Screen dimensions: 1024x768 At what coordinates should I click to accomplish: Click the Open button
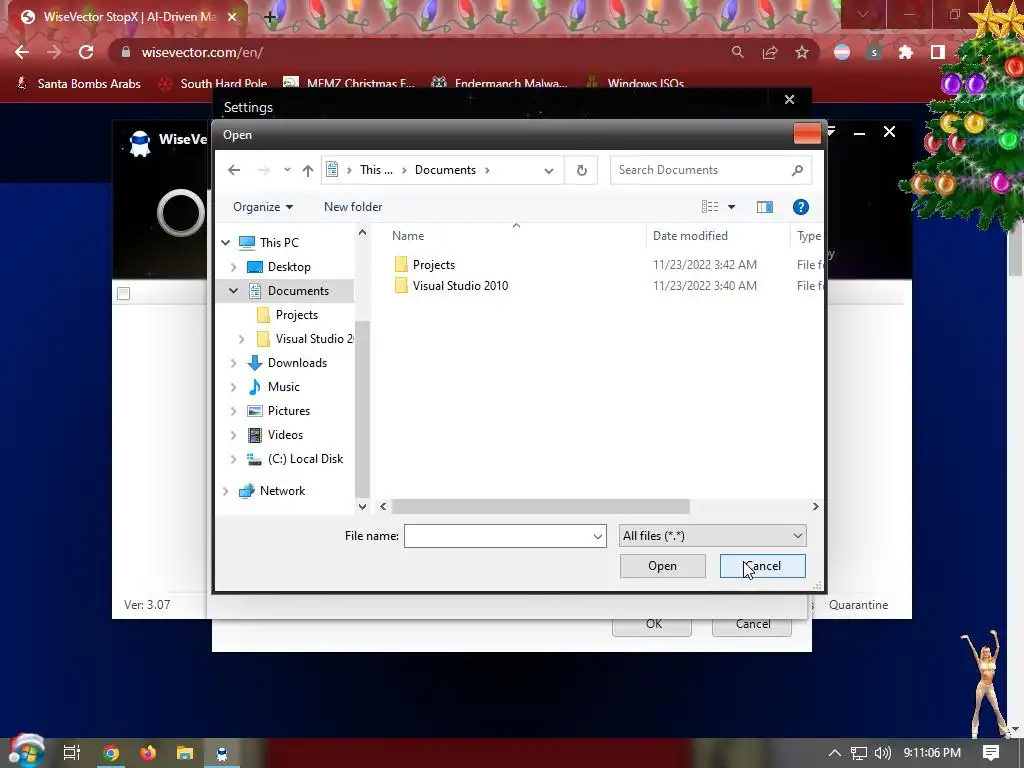tap(662, 566)
